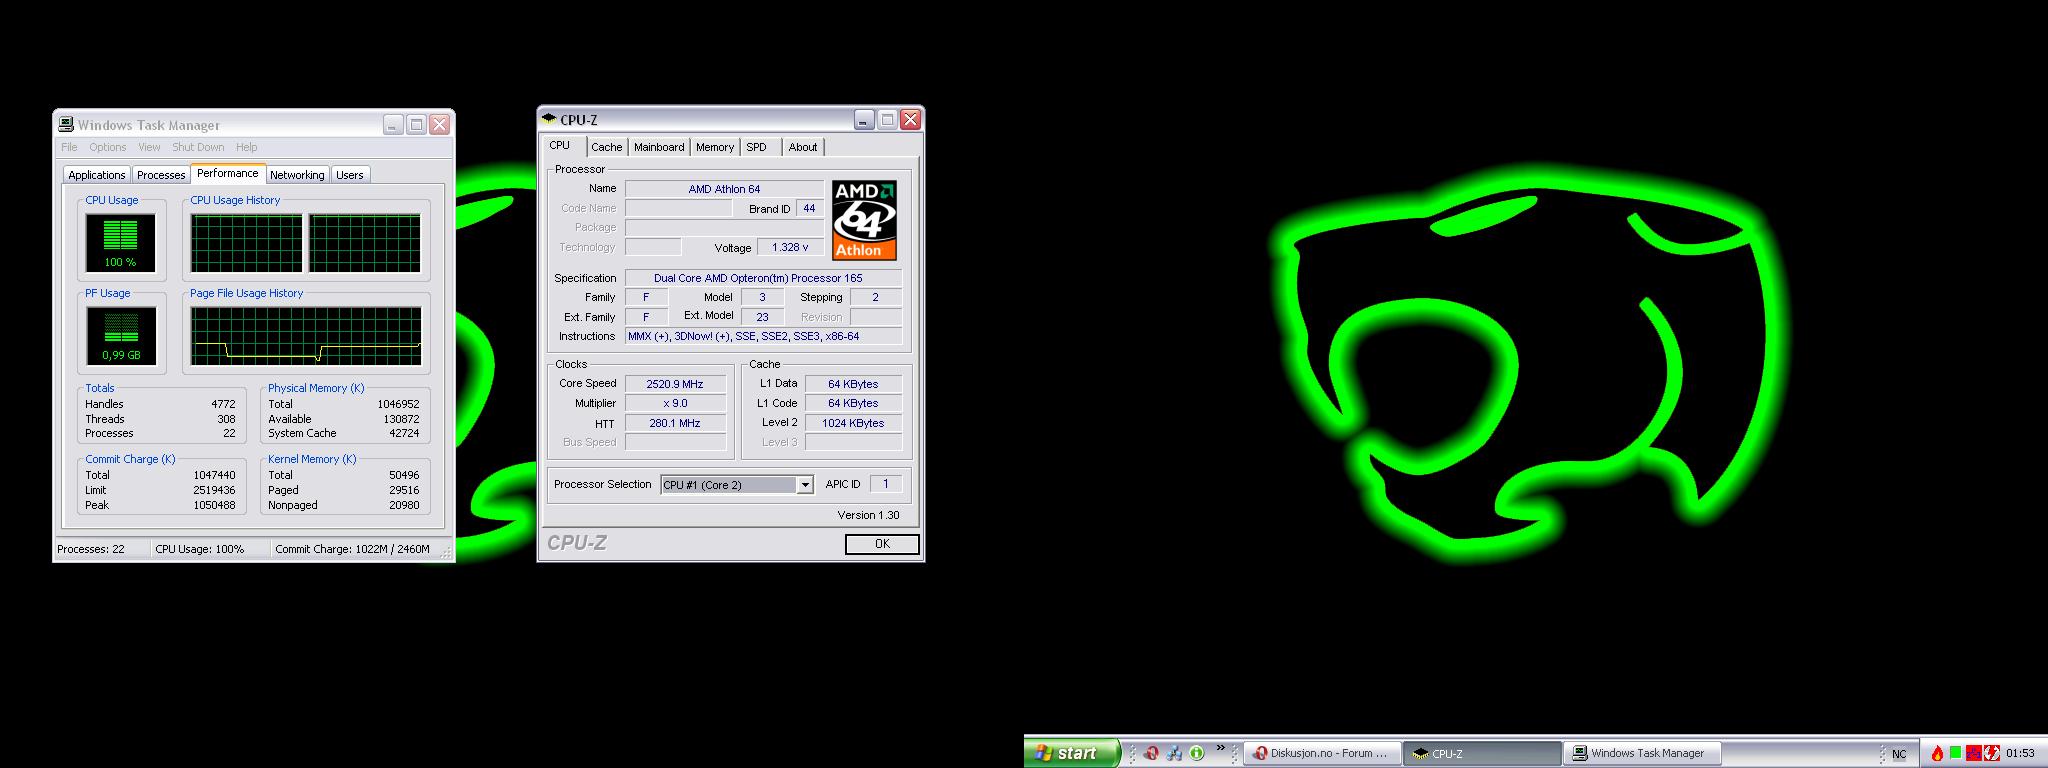Click the NC language bar indicator
This screenshot has width=2048, height=768.
[x=1899, y=754]
